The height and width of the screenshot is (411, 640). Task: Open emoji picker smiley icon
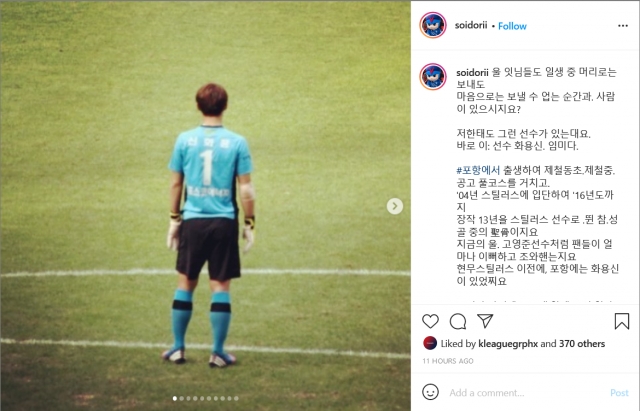(430, 392)
